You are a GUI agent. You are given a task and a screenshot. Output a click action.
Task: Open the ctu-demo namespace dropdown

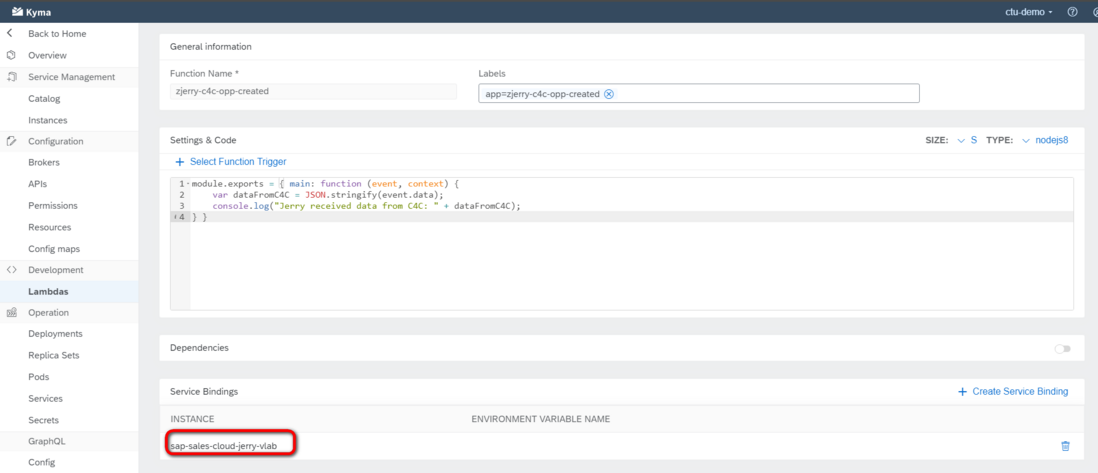tap(1029, 12)
